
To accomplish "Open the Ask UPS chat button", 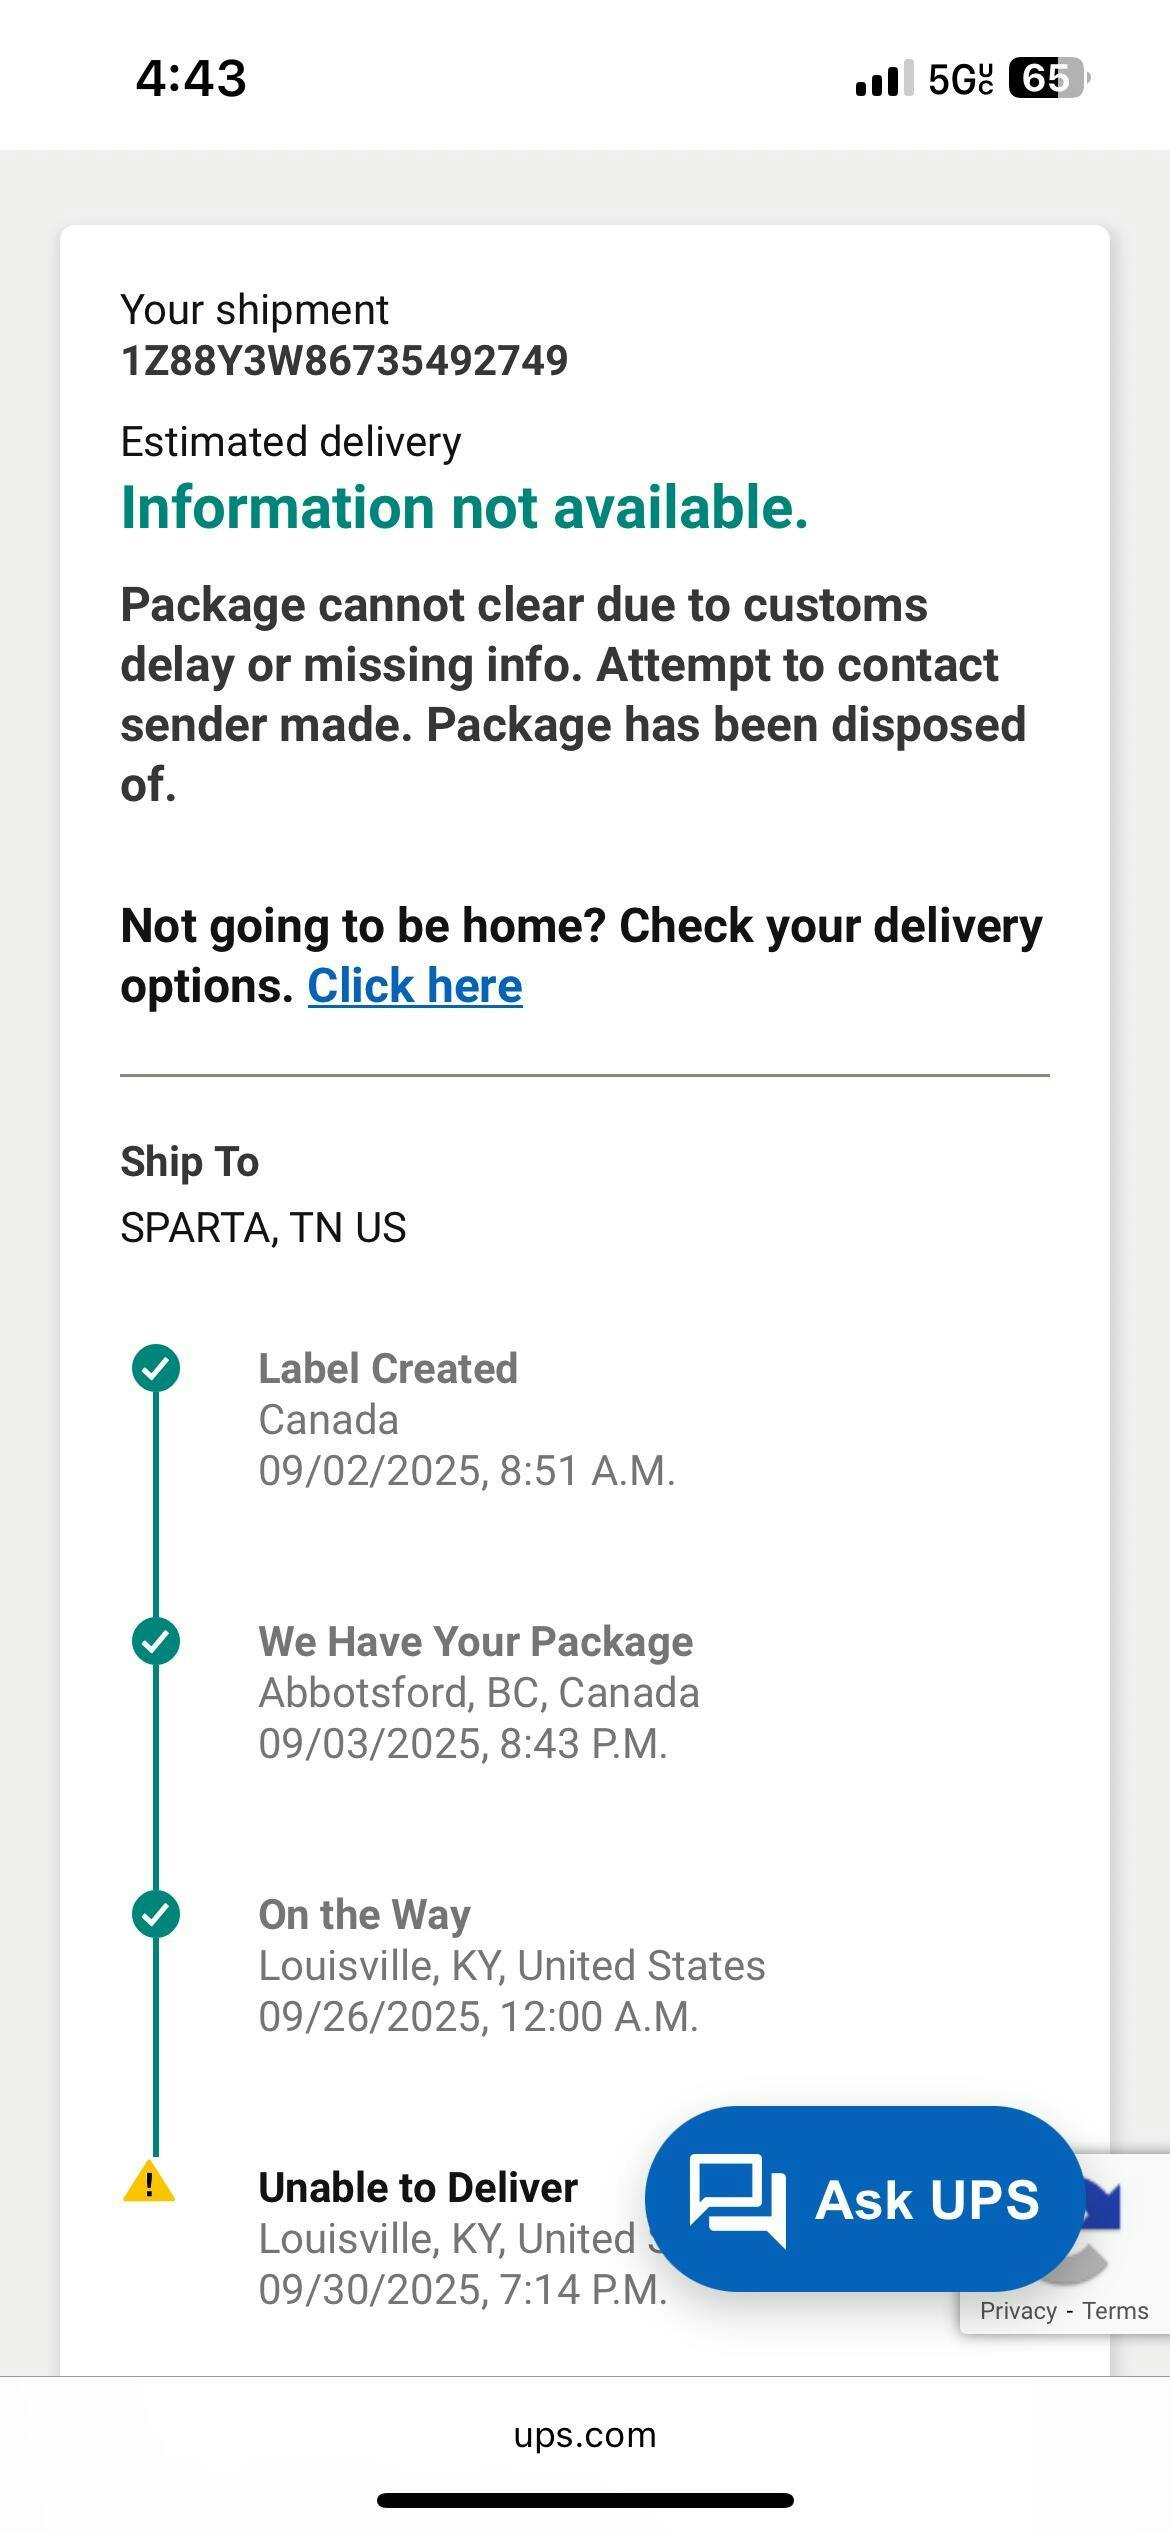I will pyautogui.click(x=864, y=2199).
